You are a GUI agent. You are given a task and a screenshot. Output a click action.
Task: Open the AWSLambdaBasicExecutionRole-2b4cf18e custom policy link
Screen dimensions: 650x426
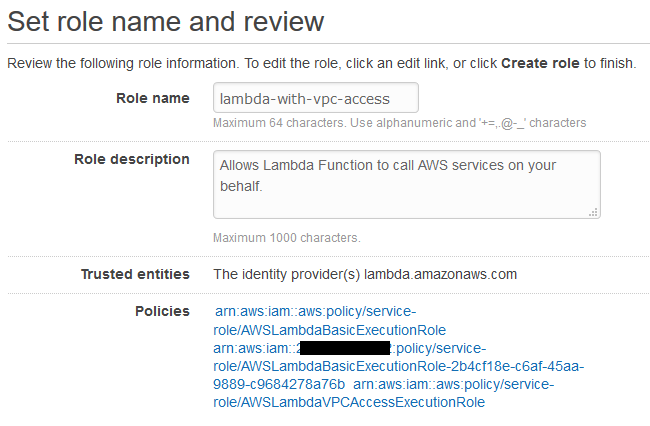[x=398, y=366]
